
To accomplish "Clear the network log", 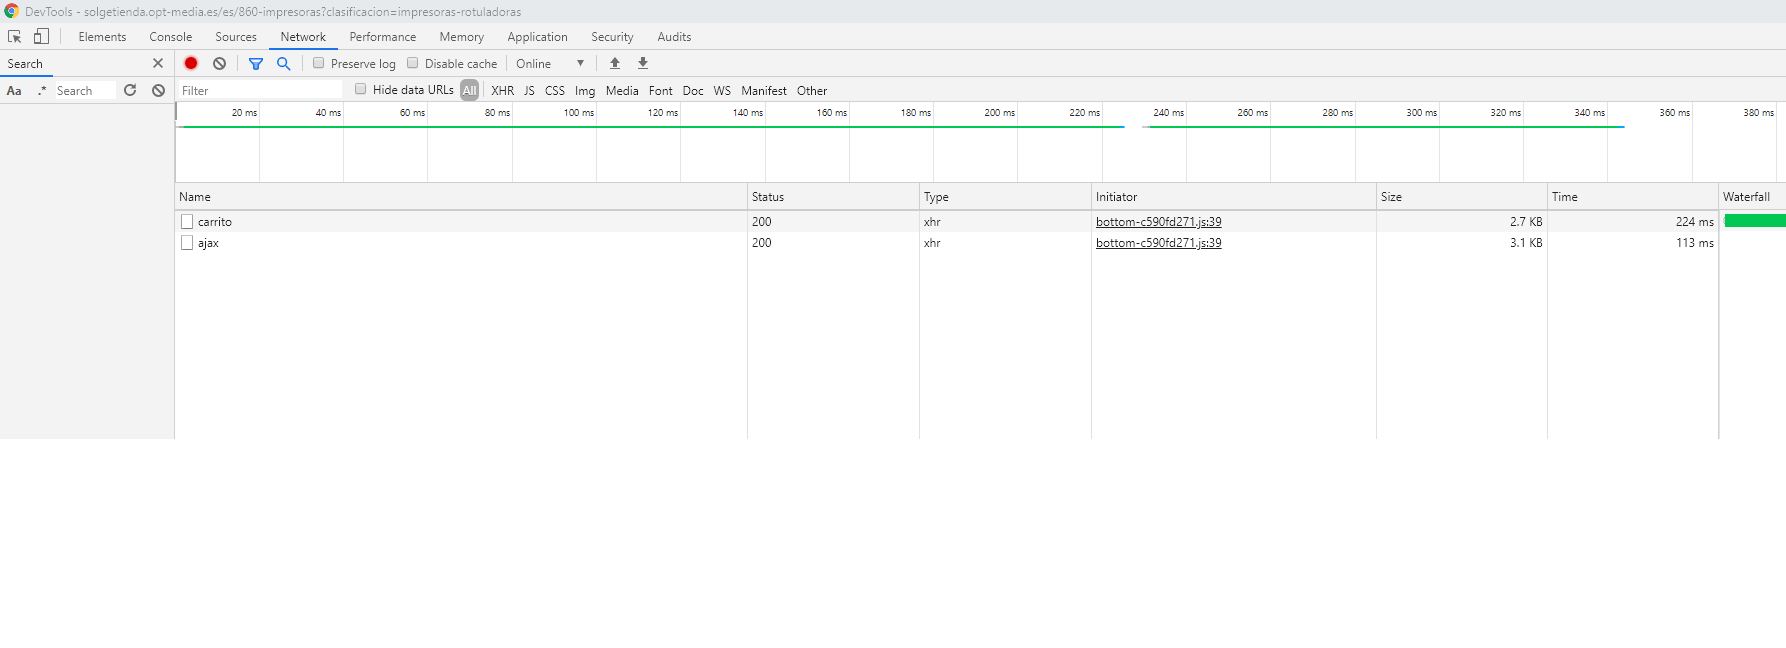I will (x=219, y=63).
